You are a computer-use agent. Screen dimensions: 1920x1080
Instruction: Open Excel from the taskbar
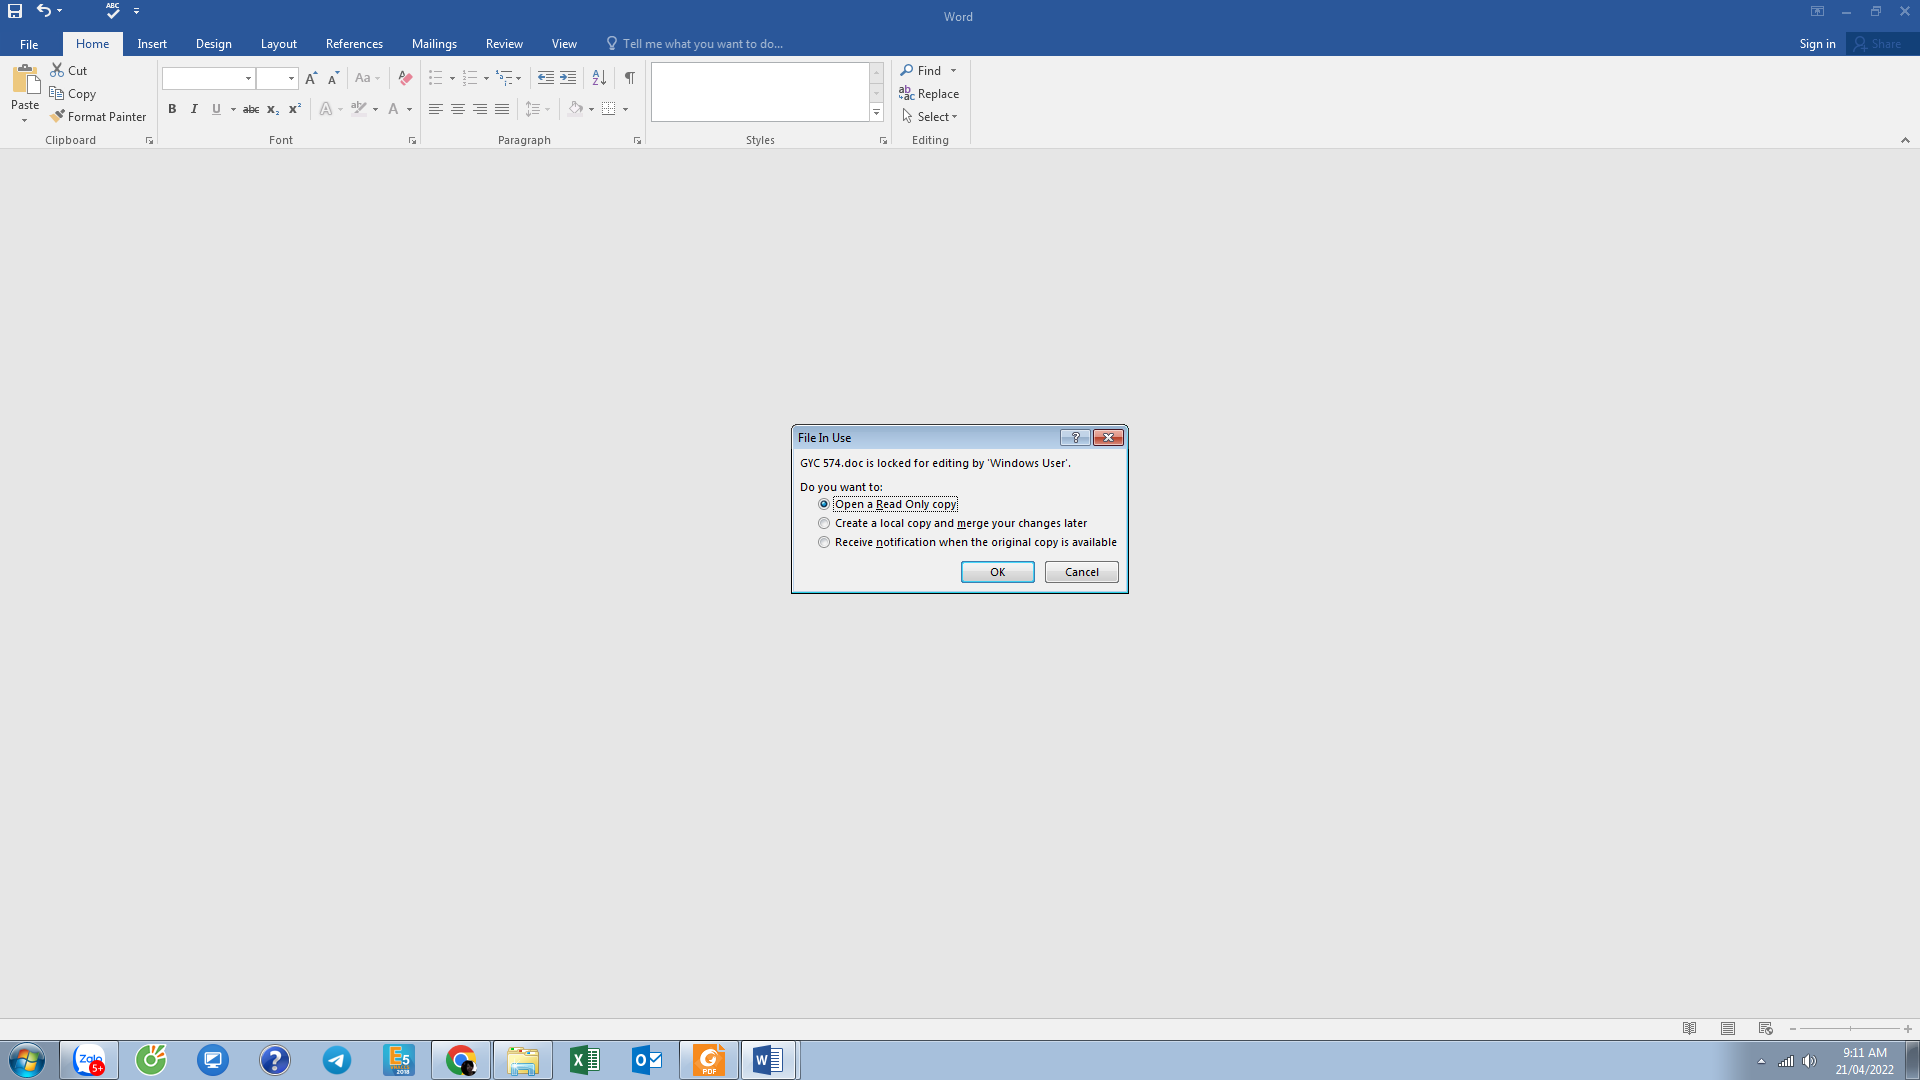coord(584,1060)
